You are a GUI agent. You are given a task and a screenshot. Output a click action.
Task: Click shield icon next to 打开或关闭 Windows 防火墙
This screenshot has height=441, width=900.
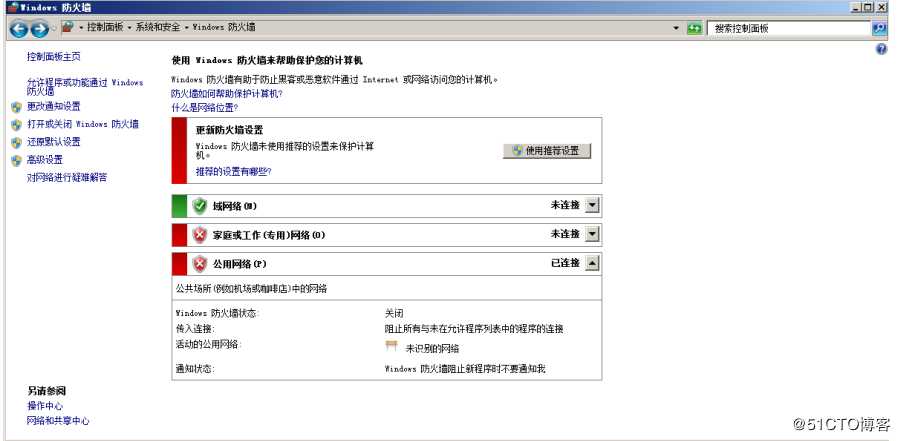16,125
